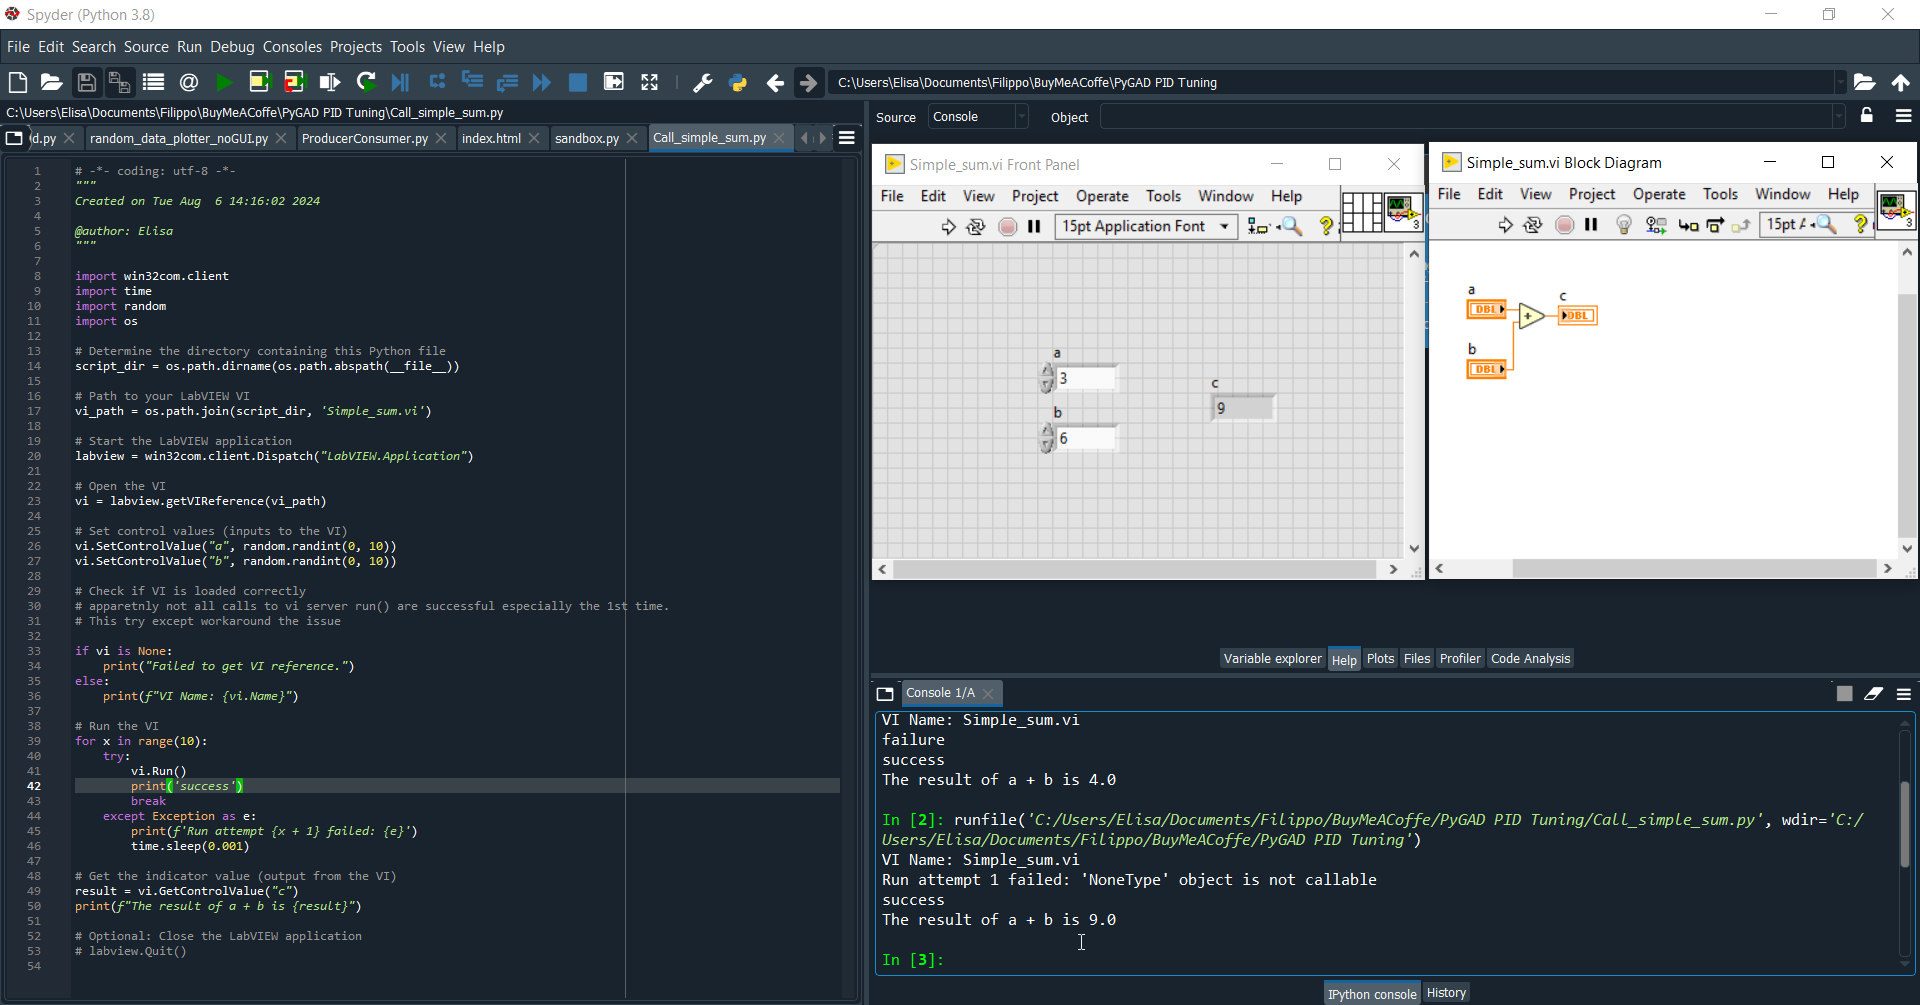Save the current file
The height and width of the screenshot is (1005, 1920).
[x=87, y=82]
